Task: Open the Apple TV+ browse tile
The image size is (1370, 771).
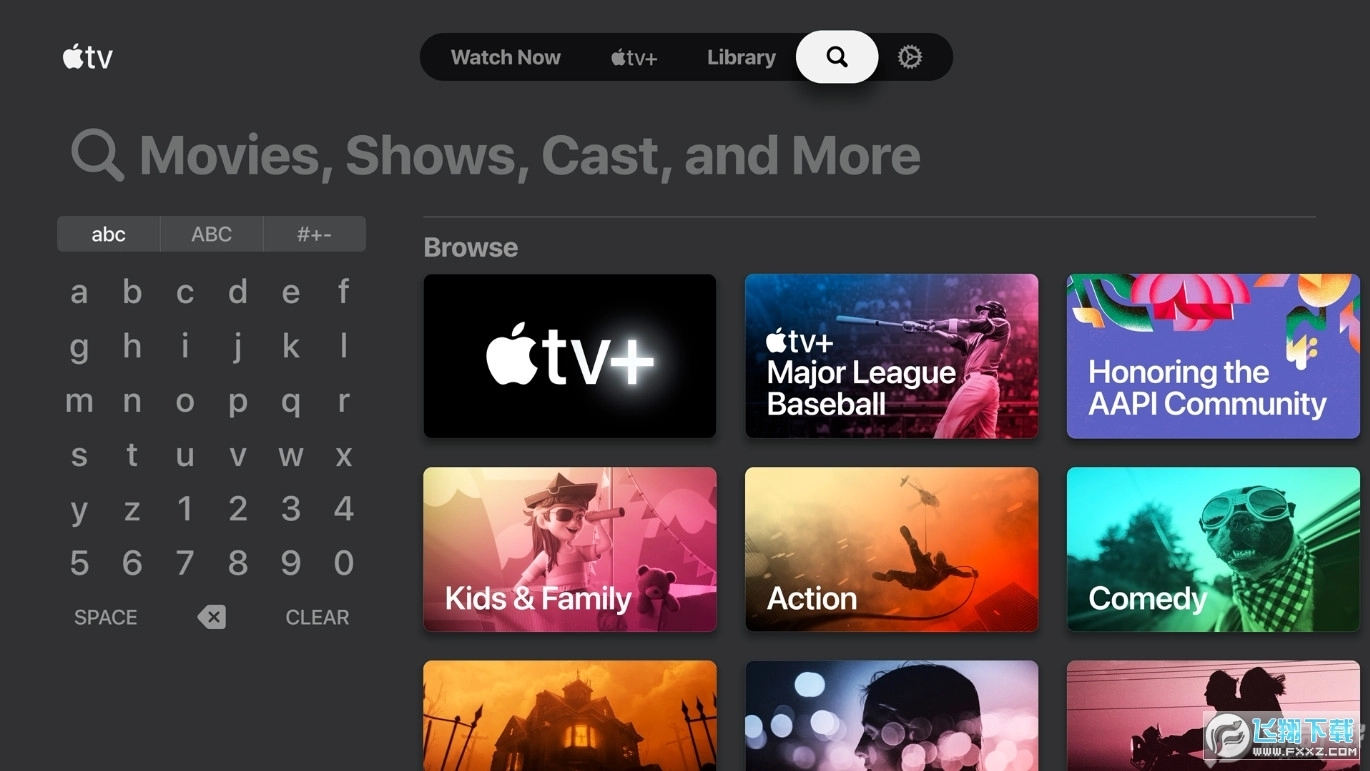Action: 570,356
